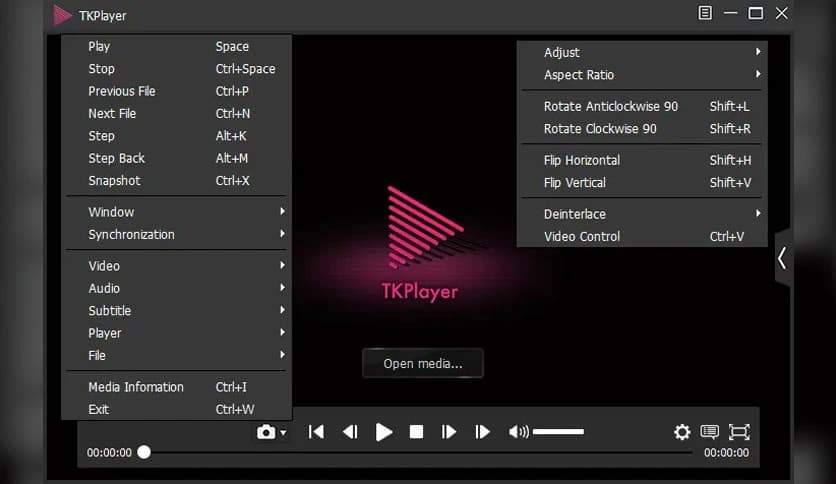Expand the side panel chevron
The image size is (836, 484).
point(782,259)
